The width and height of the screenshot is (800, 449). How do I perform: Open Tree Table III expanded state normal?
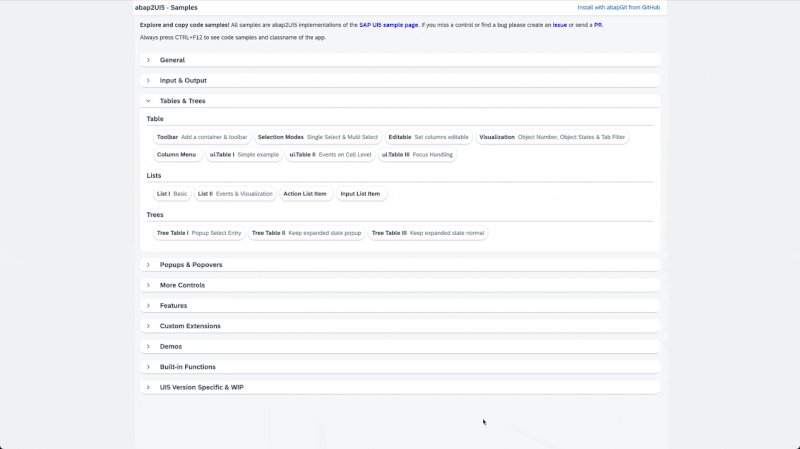(428, 233)
